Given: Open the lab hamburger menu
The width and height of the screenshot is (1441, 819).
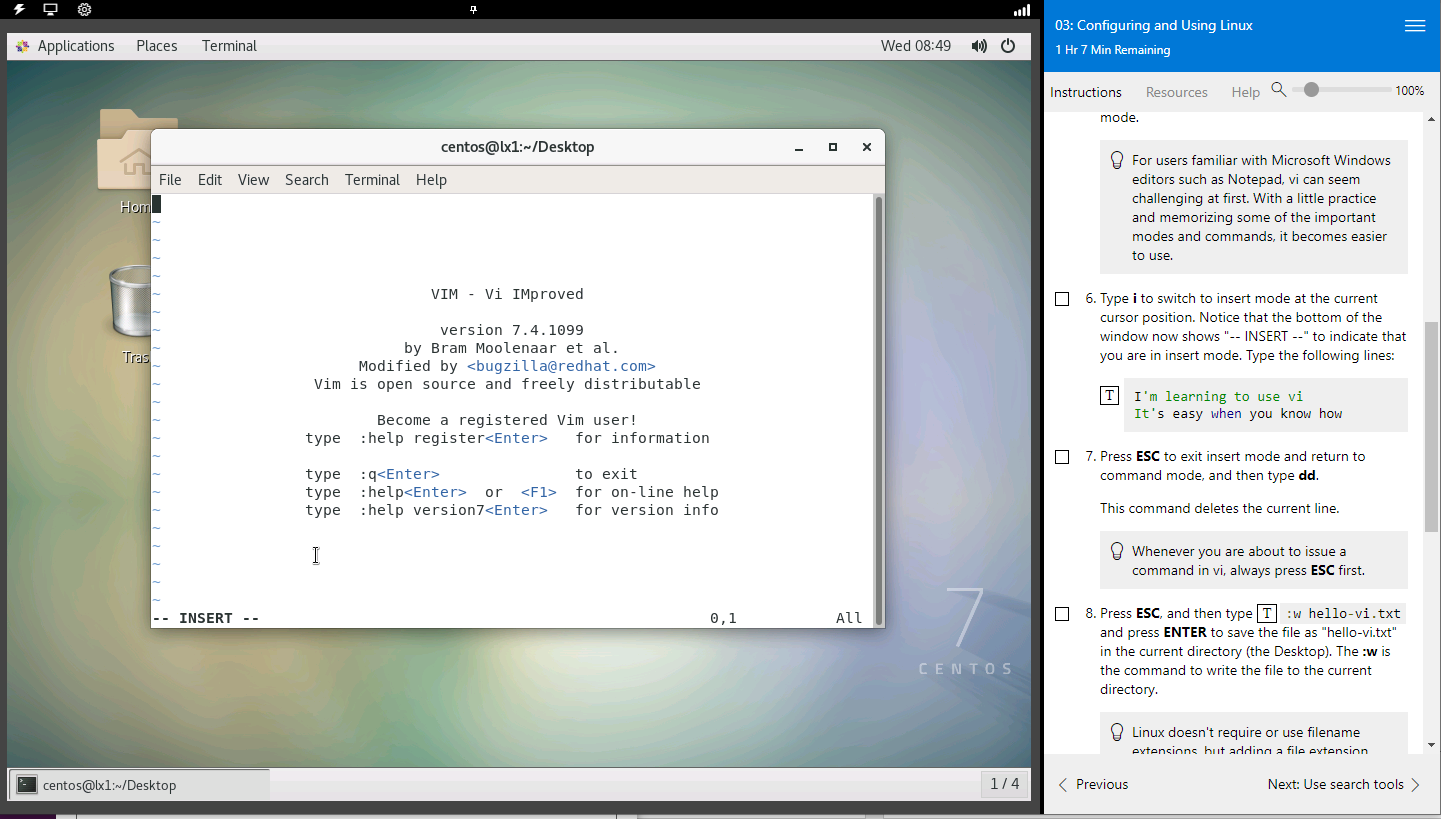Looking at the screenshot, I should coord(1415,26).
